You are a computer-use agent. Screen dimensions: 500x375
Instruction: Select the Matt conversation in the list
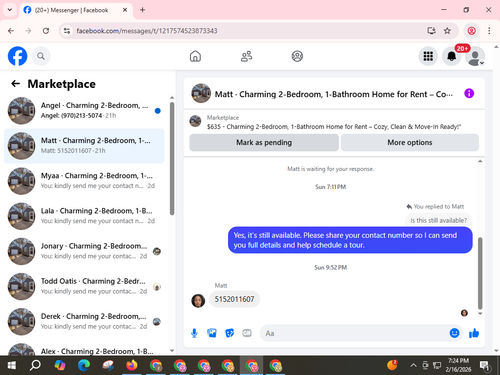[84, 146]
